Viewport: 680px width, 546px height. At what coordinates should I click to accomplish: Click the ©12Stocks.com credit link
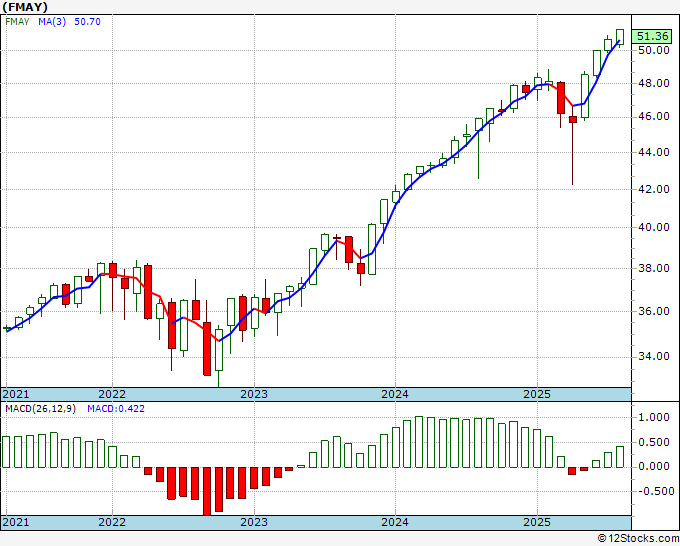638,538
